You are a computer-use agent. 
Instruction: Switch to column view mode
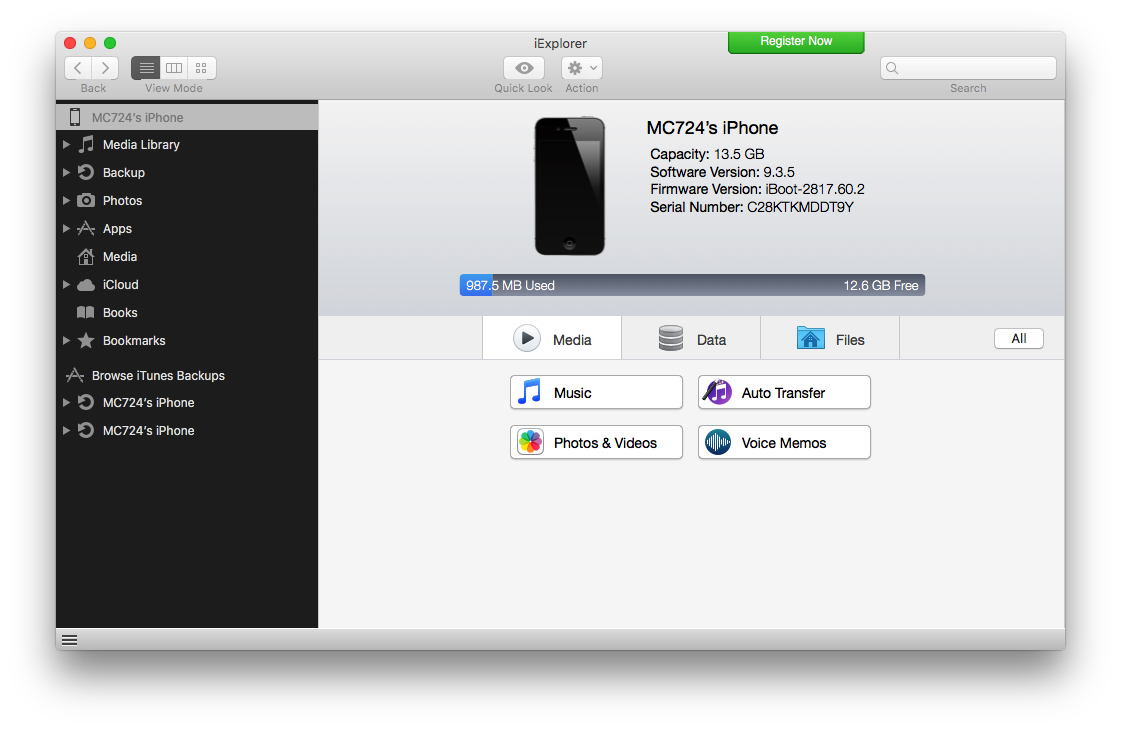point(174,68)
